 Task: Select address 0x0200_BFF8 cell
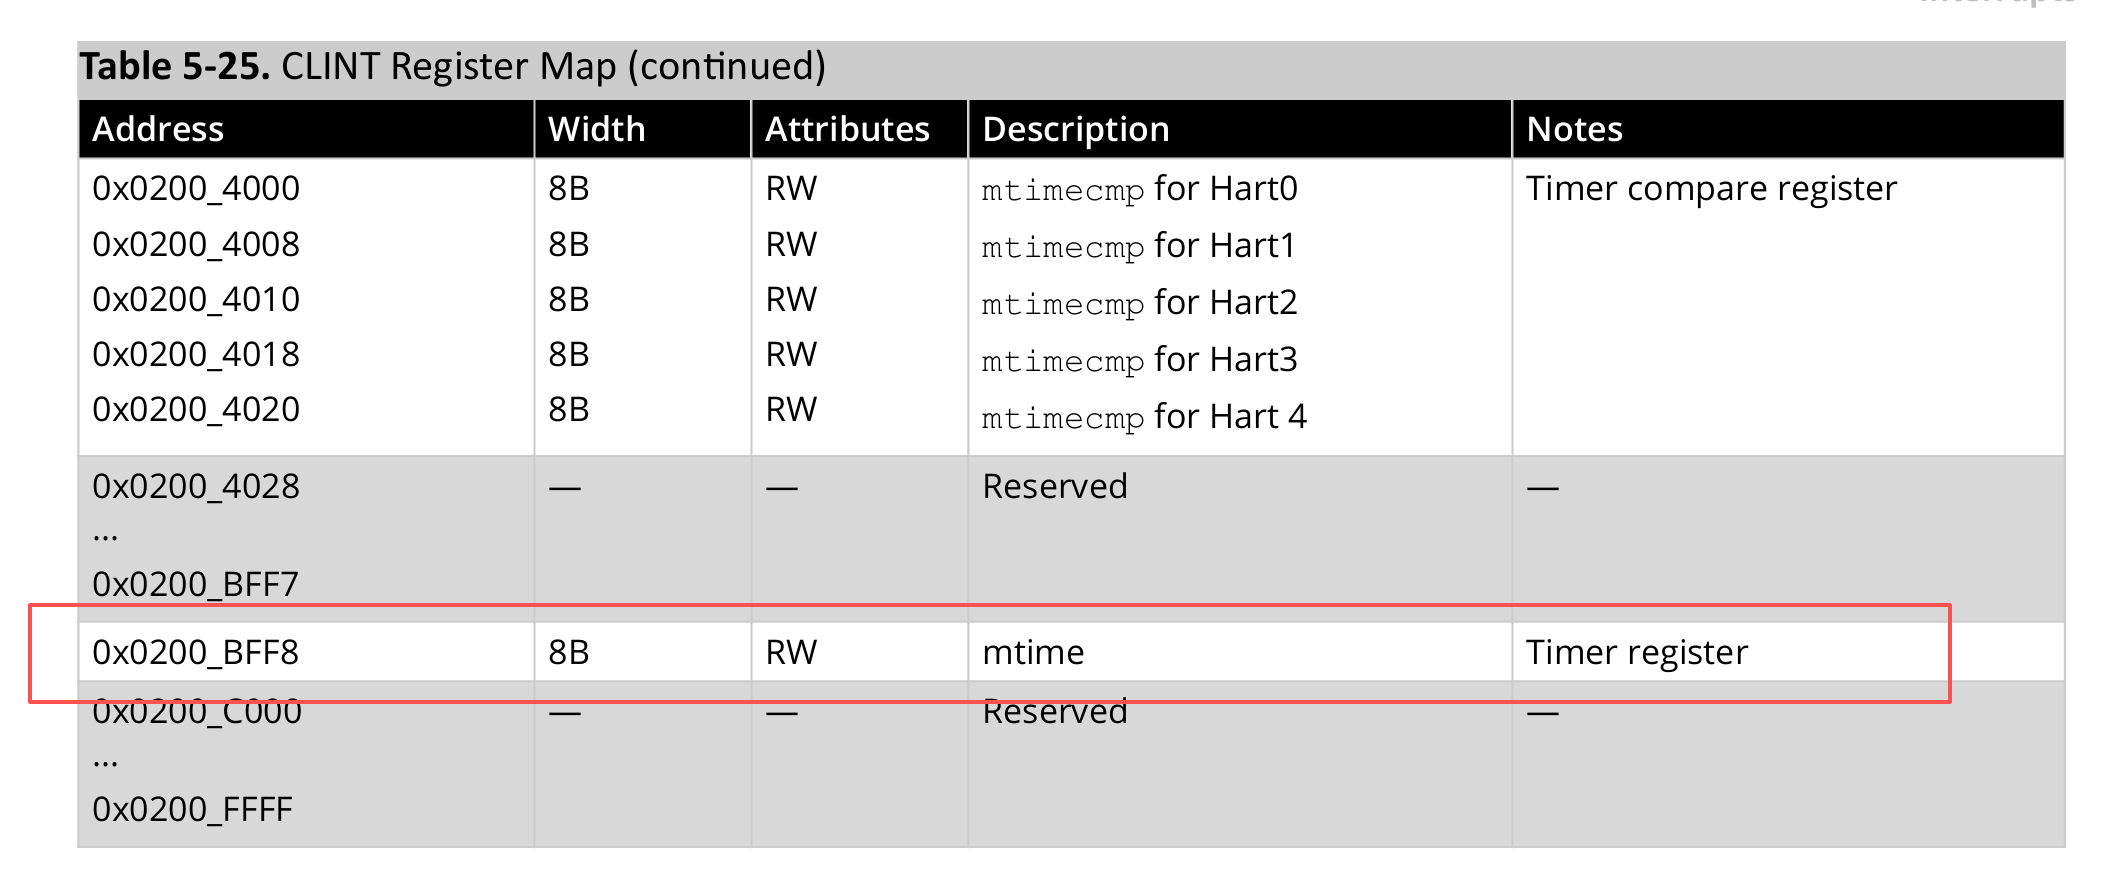[196, 653]
